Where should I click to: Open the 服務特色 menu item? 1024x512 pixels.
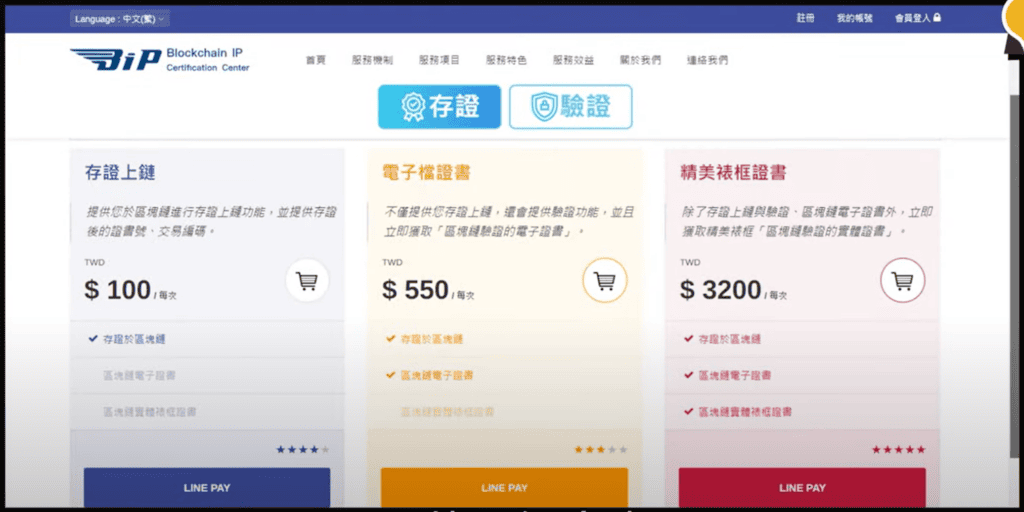(506, 60)
